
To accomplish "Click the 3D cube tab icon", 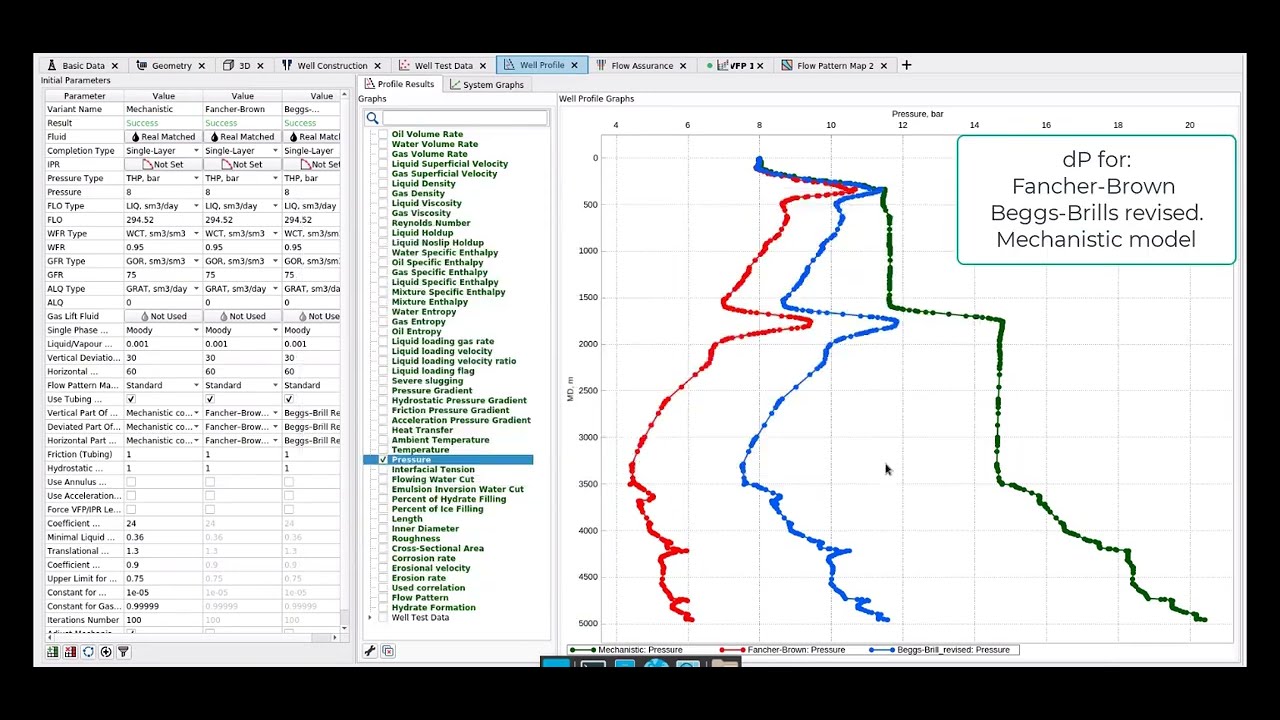I will (x=229, y=65).
